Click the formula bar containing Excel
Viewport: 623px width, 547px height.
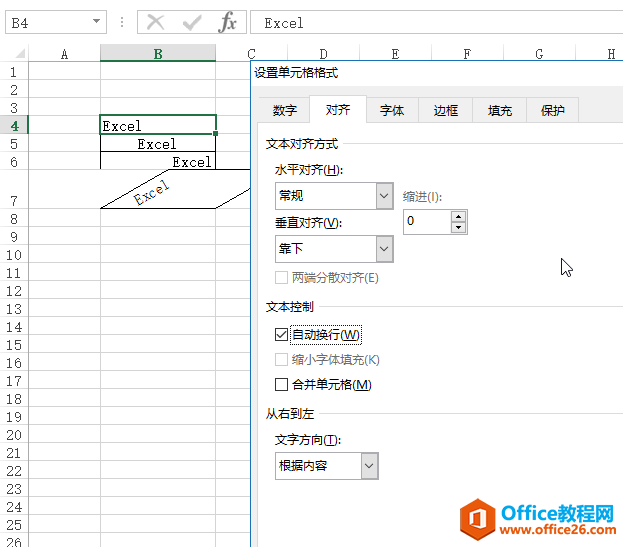pos(436,23)
